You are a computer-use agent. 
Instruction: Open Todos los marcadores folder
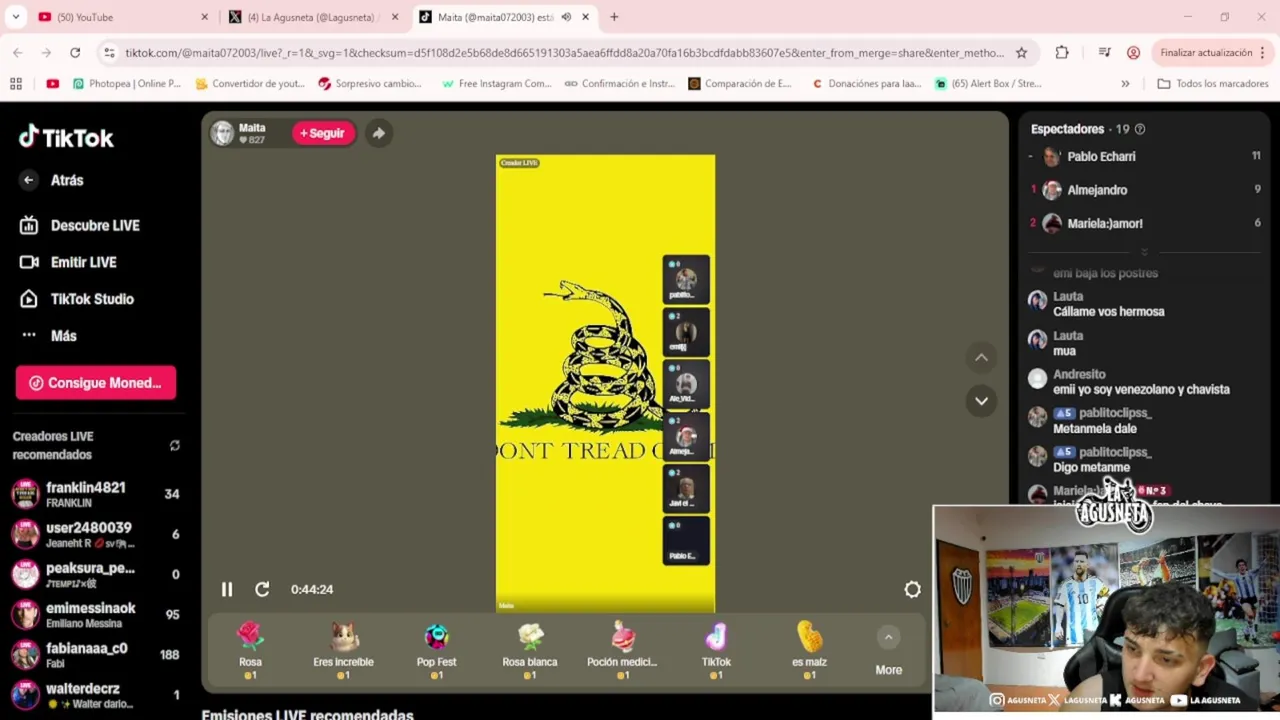point(1213,84)
